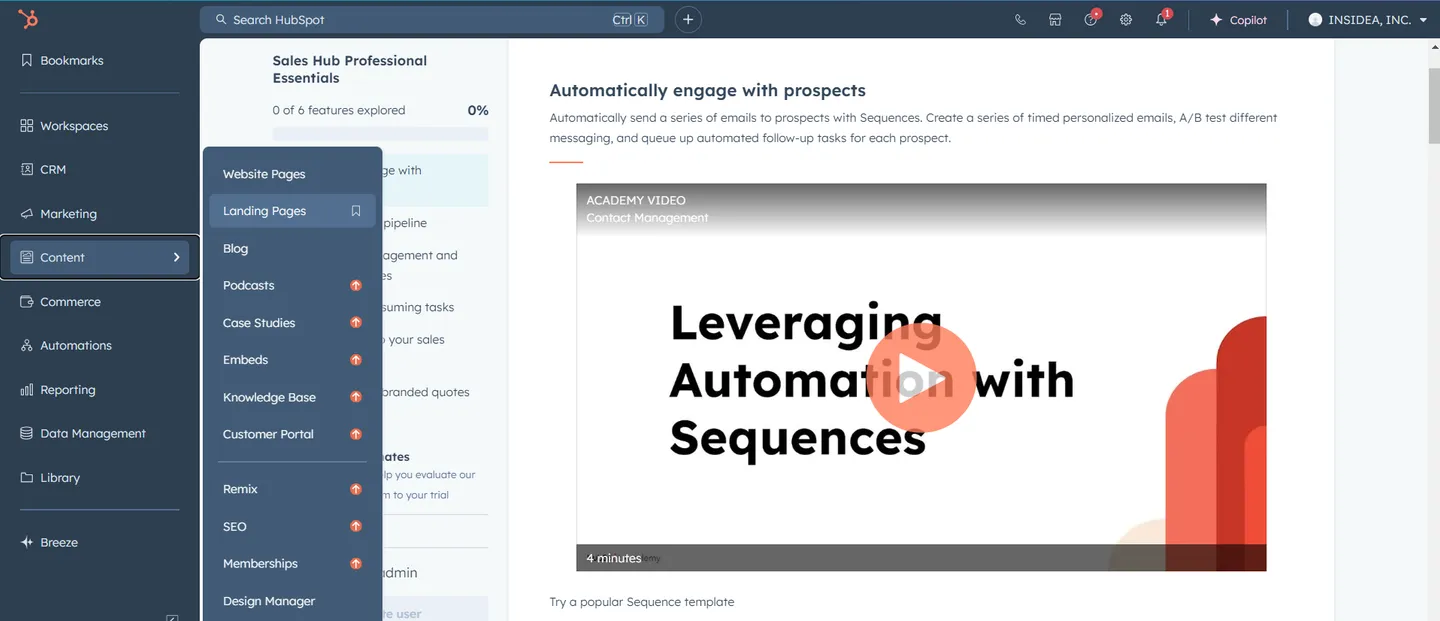Click the Bookmarks ribbon icon
Image resolution: width=1440 pixels, height=621 pixels.
pos(27,61)
